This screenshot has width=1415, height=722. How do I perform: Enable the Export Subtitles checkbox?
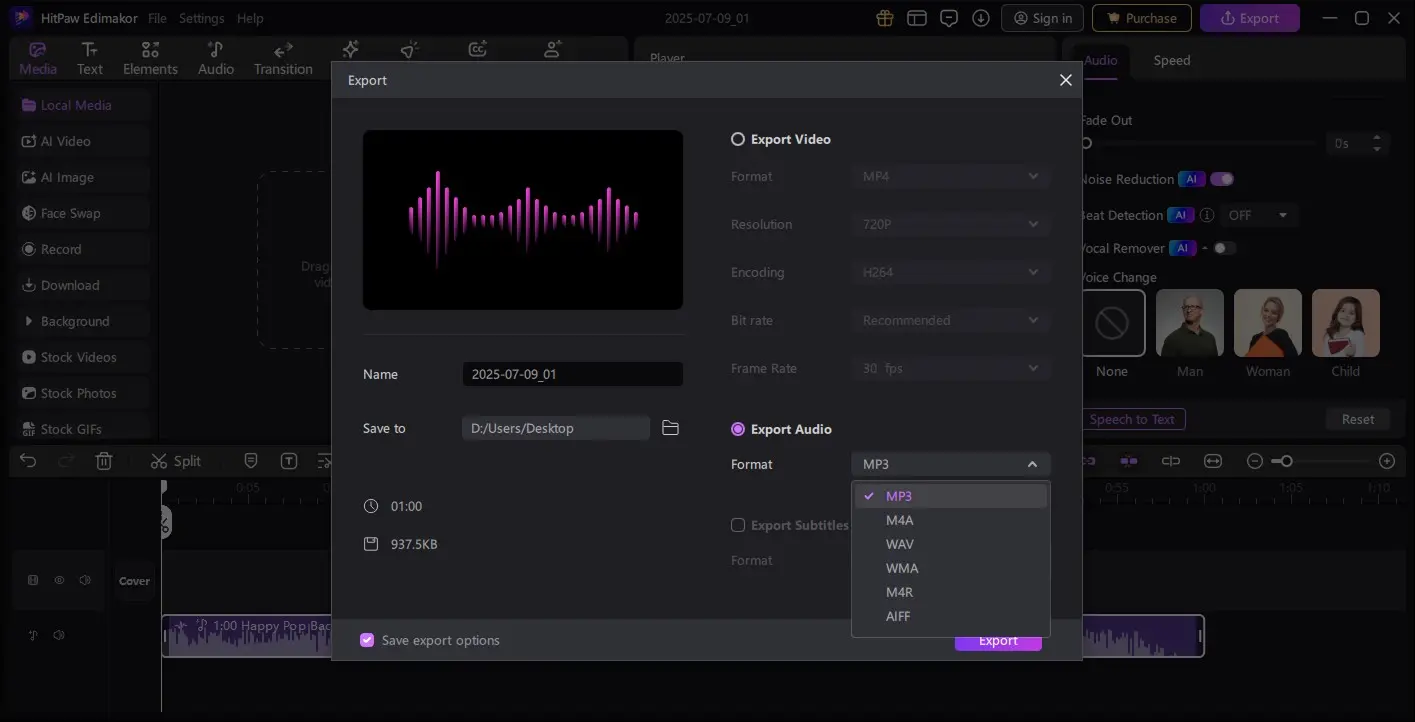[738, 525]
